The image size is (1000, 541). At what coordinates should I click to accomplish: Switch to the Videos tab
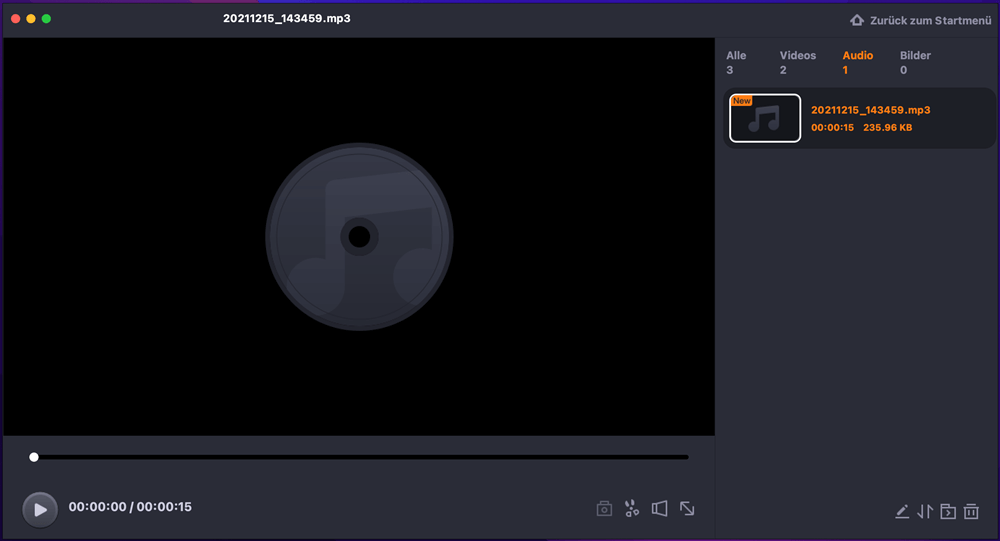point(797,63)
